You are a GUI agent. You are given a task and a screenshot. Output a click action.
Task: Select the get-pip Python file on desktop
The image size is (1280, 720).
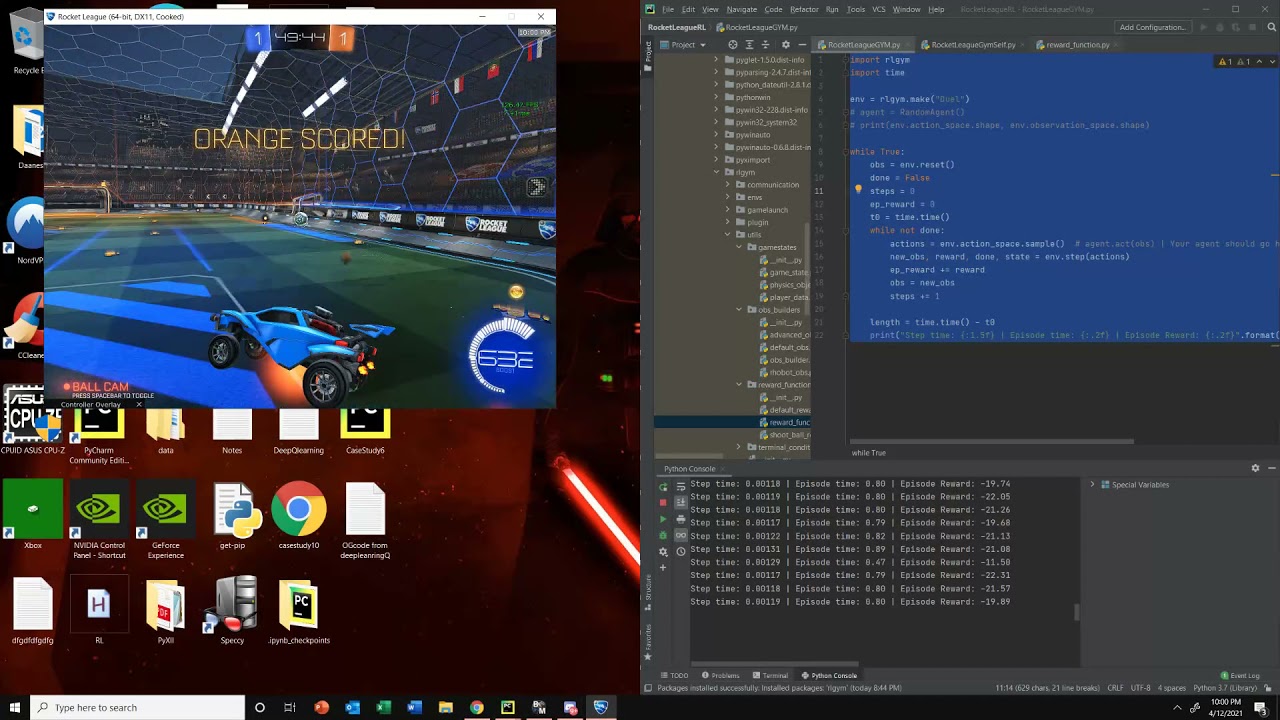[x=232, y=516]
